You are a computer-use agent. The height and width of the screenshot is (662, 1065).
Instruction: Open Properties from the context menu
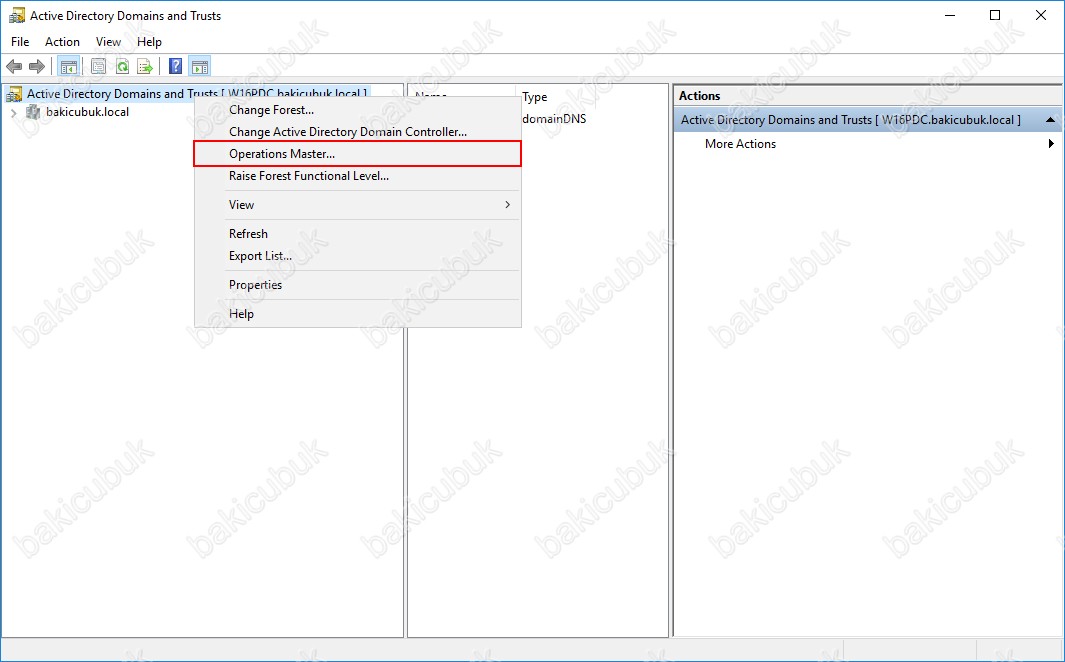tap(358, 285)
